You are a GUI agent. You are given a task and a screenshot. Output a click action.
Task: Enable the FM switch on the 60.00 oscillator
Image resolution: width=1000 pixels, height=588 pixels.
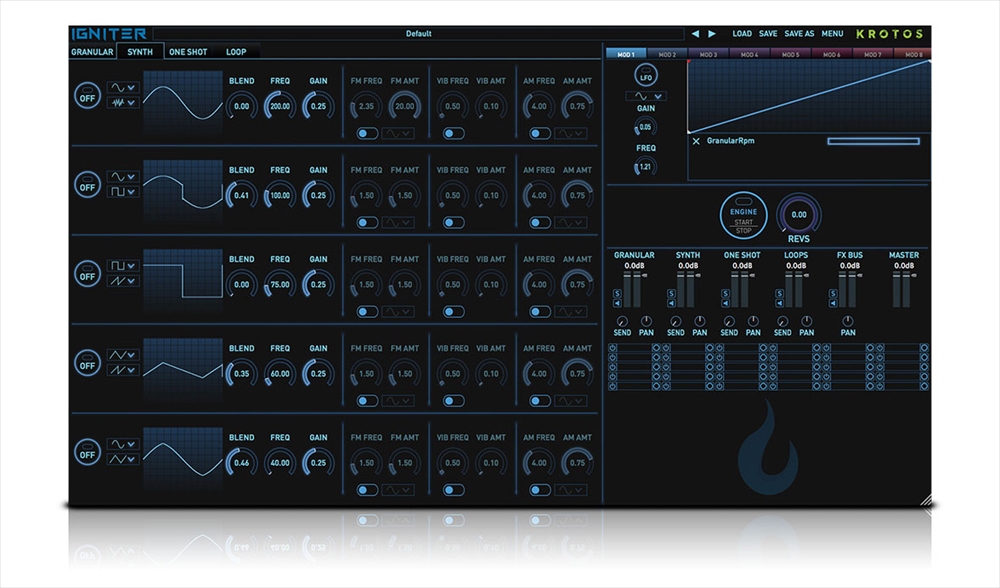[x=367, y=401]
